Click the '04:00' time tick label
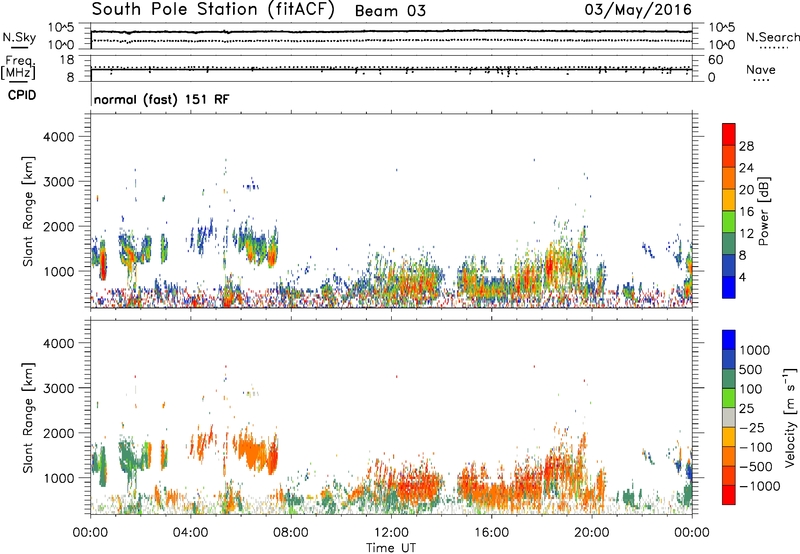Screen dimensions: 800x554 190,533
